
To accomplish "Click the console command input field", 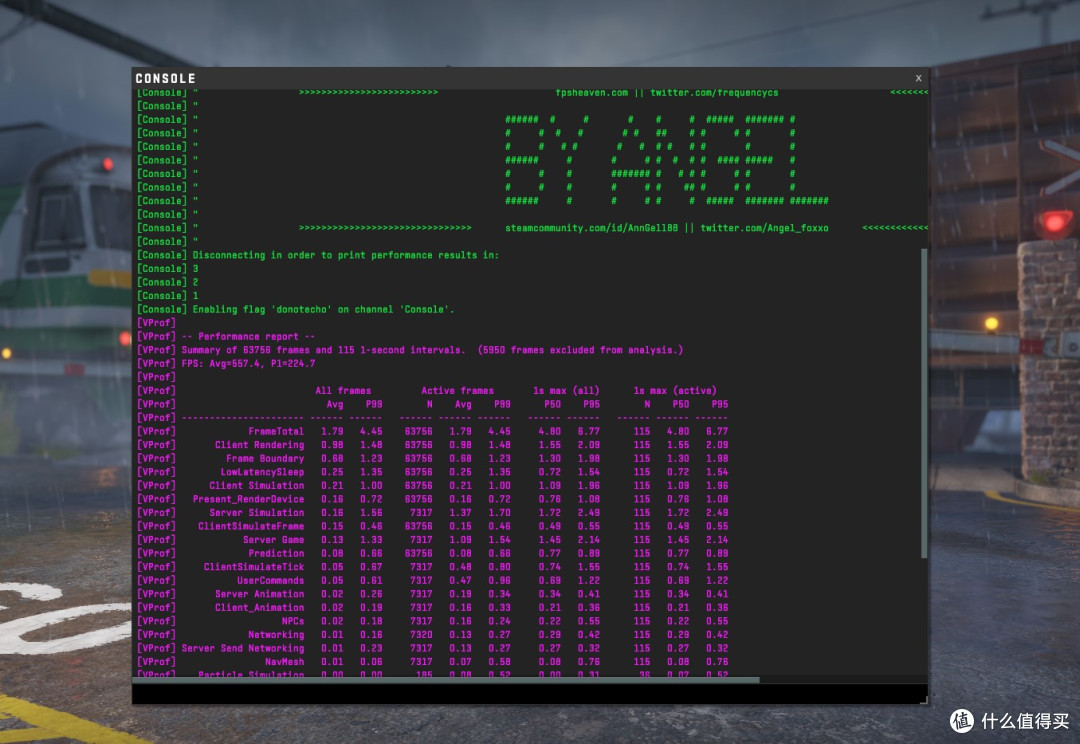I will click(525, 694).
